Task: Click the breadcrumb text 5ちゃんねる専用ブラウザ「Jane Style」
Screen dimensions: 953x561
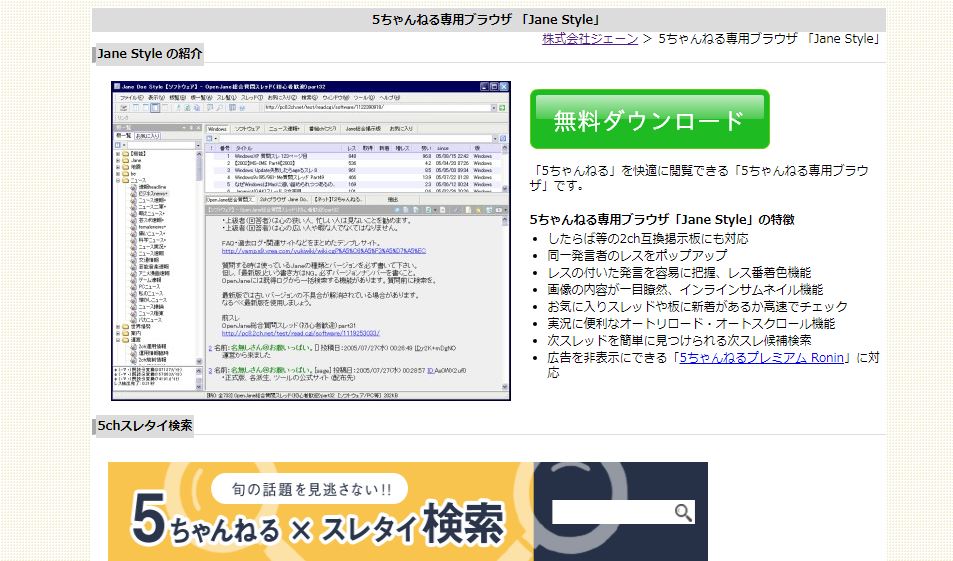Action: [769, 39]
